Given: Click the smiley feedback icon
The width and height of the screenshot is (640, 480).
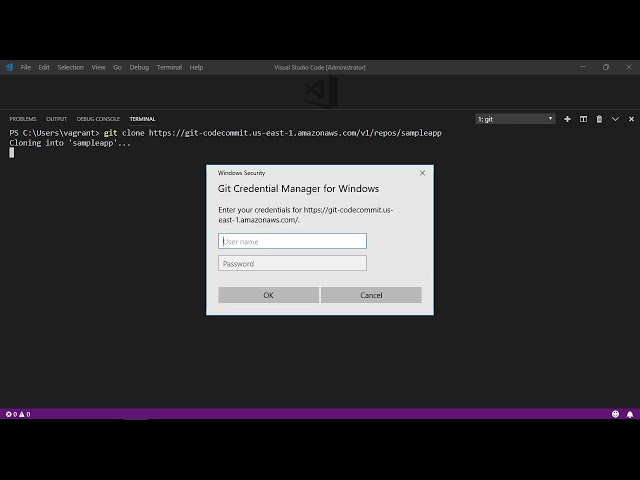Looking at the screenshot, I should tap(615, 414).
